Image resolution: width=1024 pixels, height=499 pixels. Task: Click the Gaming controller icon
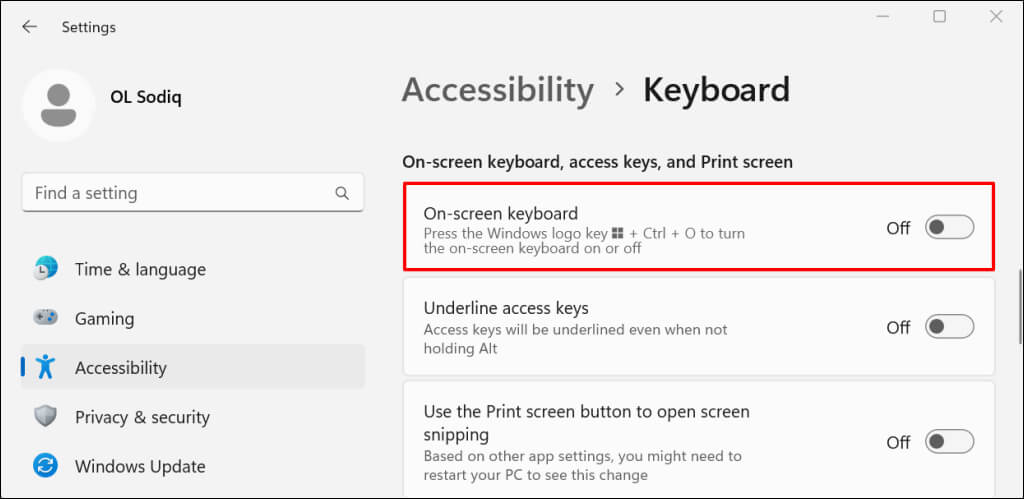46,318
